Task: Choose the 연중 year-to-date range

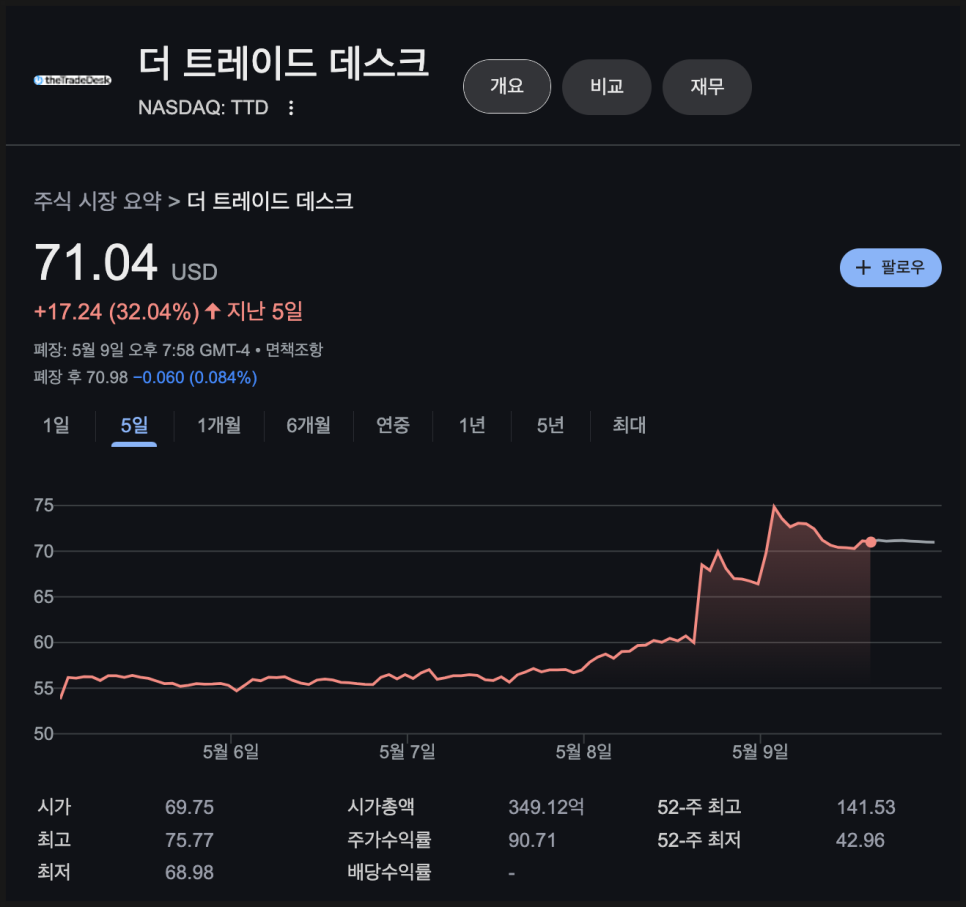Action: coord(393,425)
